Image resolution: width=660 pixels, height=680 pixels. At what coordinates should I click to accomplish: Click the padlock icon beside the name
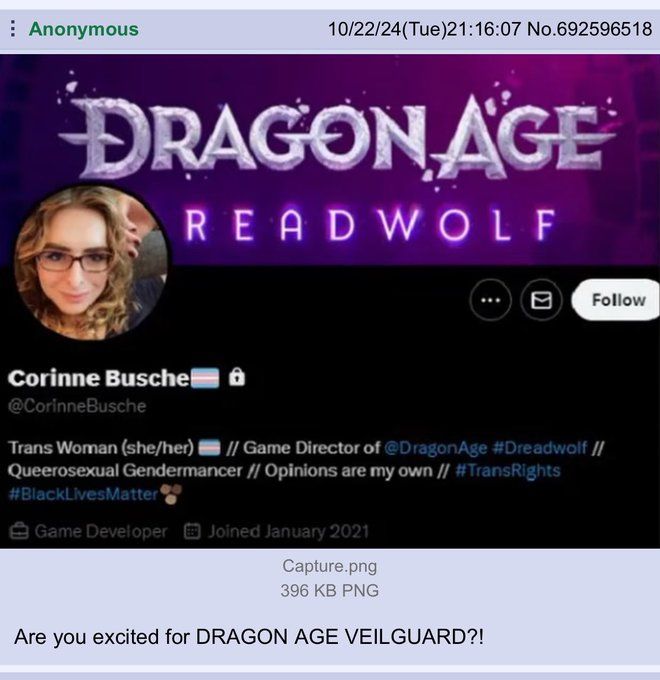coord(237,377)
